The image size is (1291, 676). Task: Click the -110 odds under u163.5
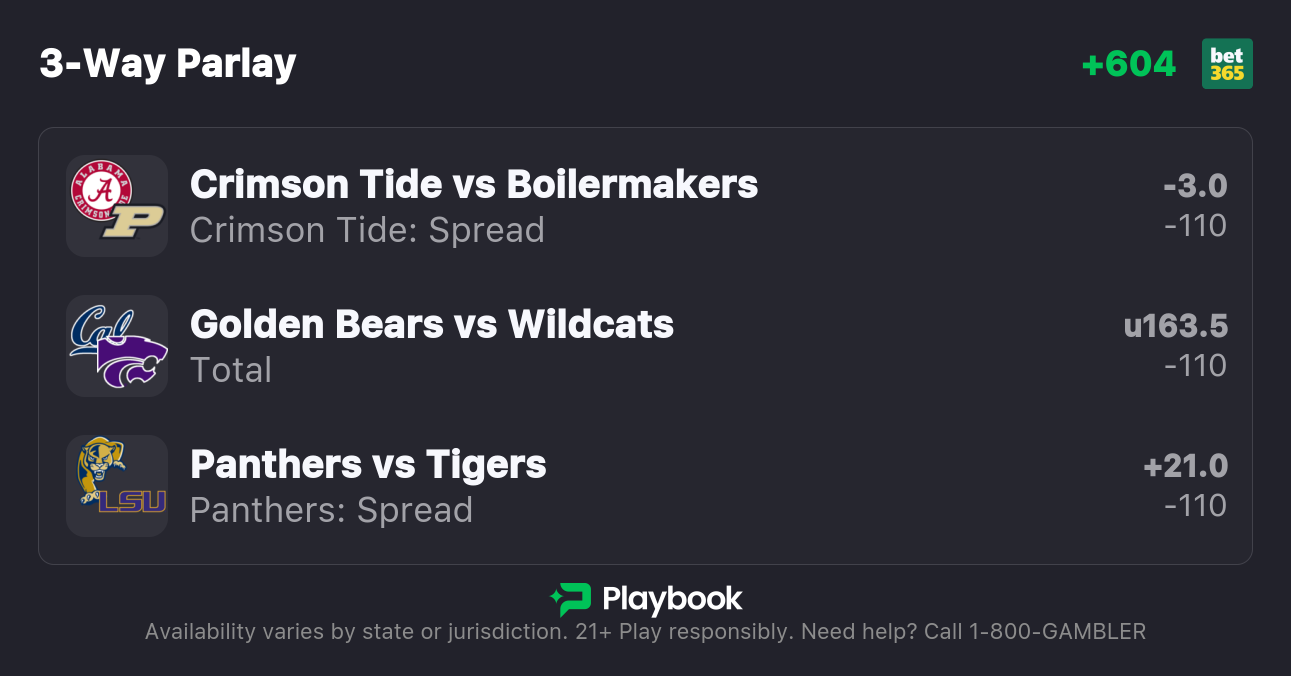(x=1195, y=366)
